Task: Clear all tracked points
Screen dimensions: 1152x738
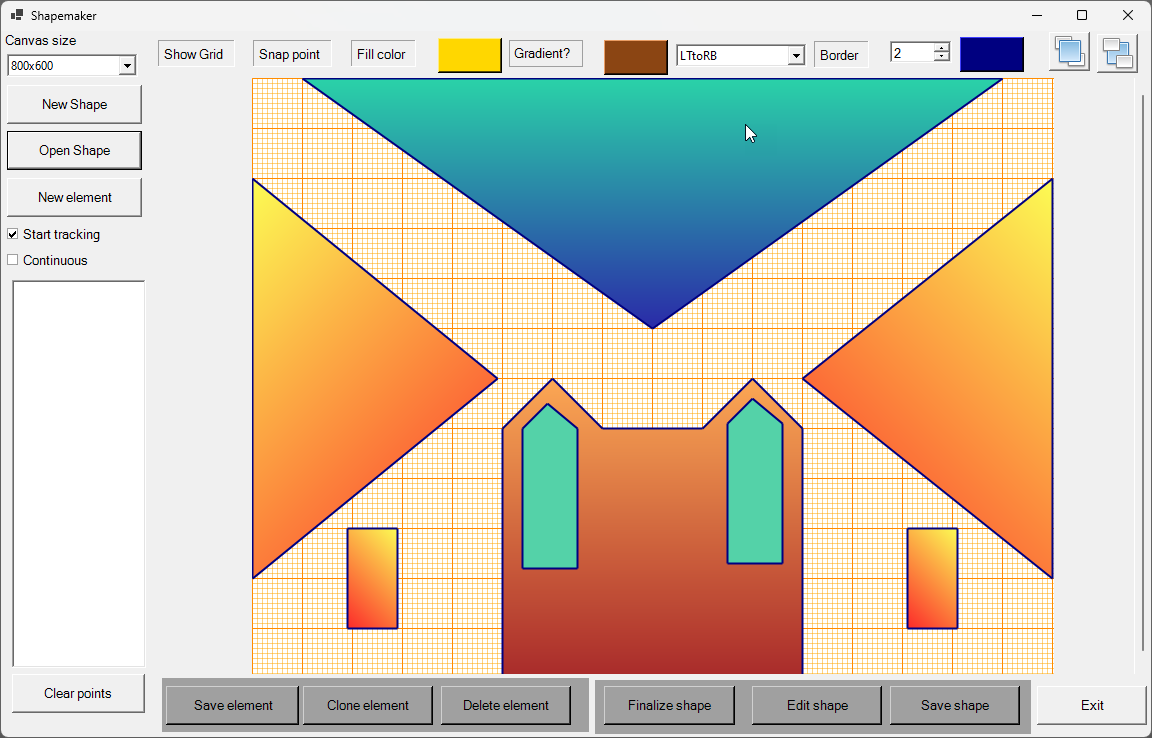Action: [x=78, y=692]
